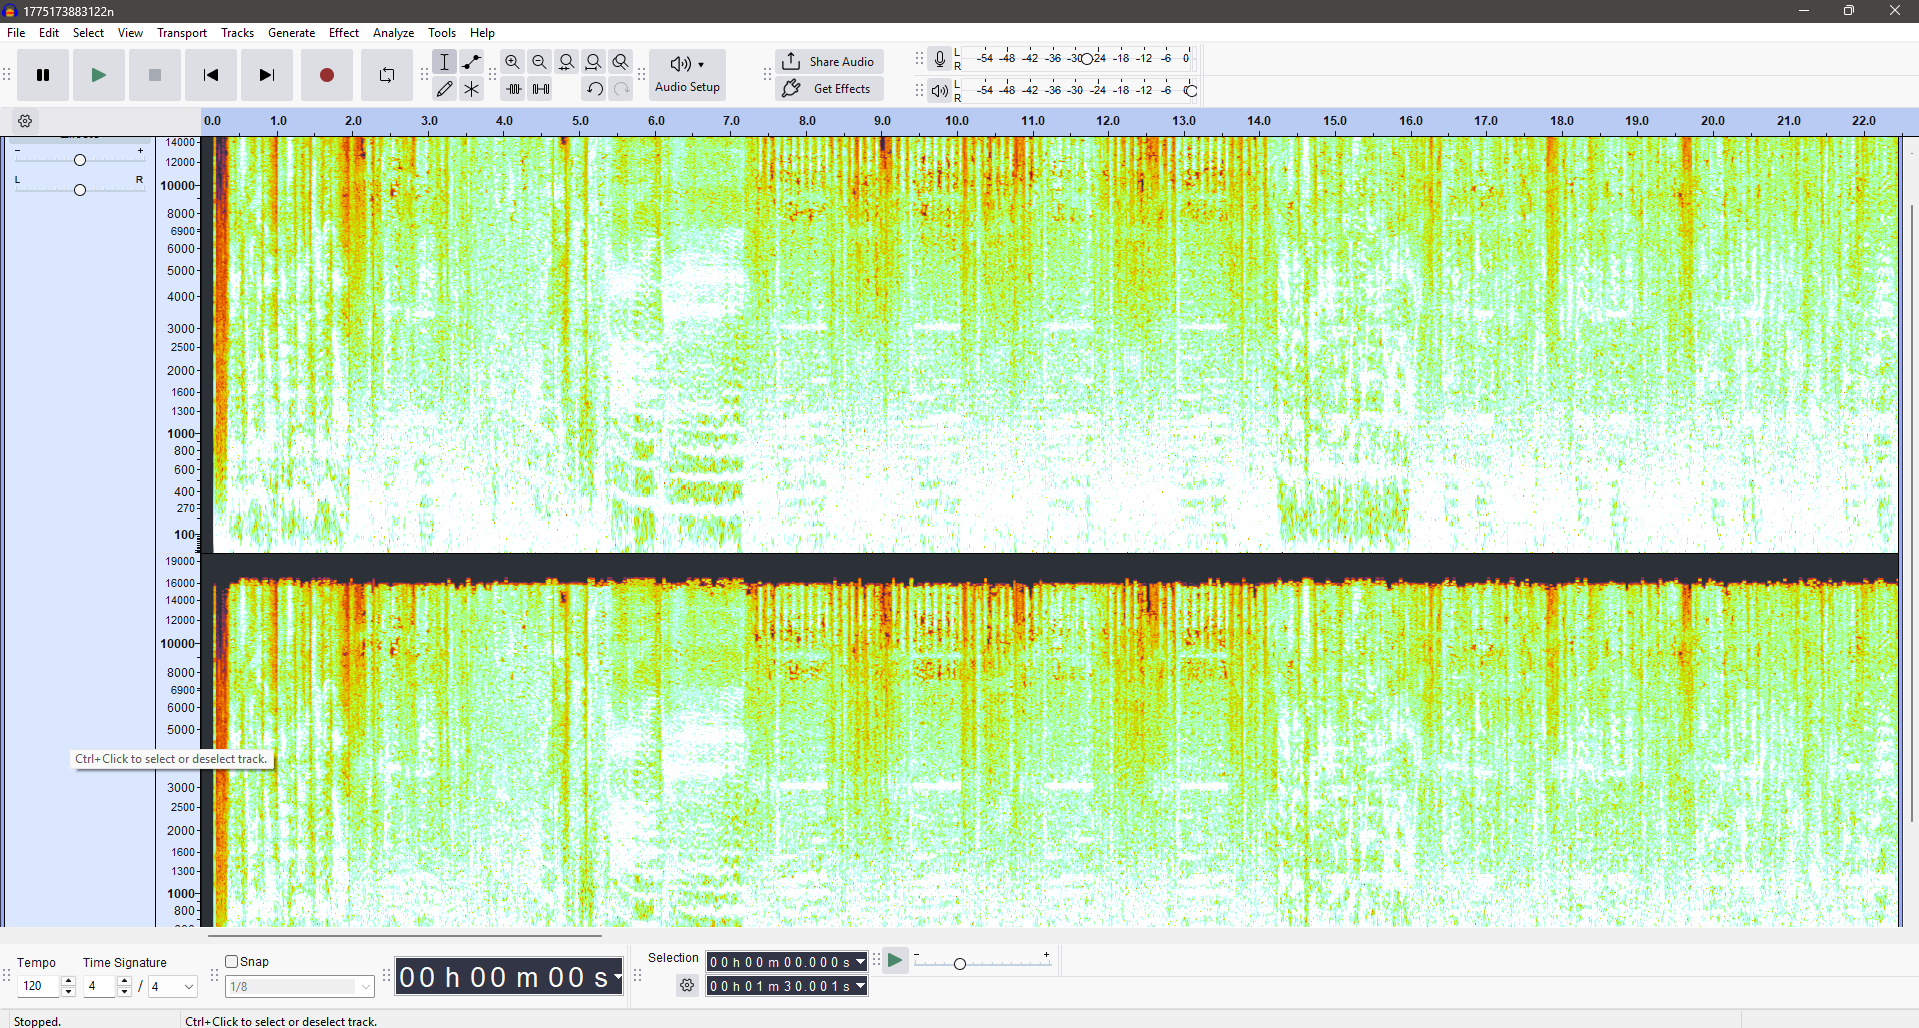Click the Share Audio button

[x=829, y=61]
